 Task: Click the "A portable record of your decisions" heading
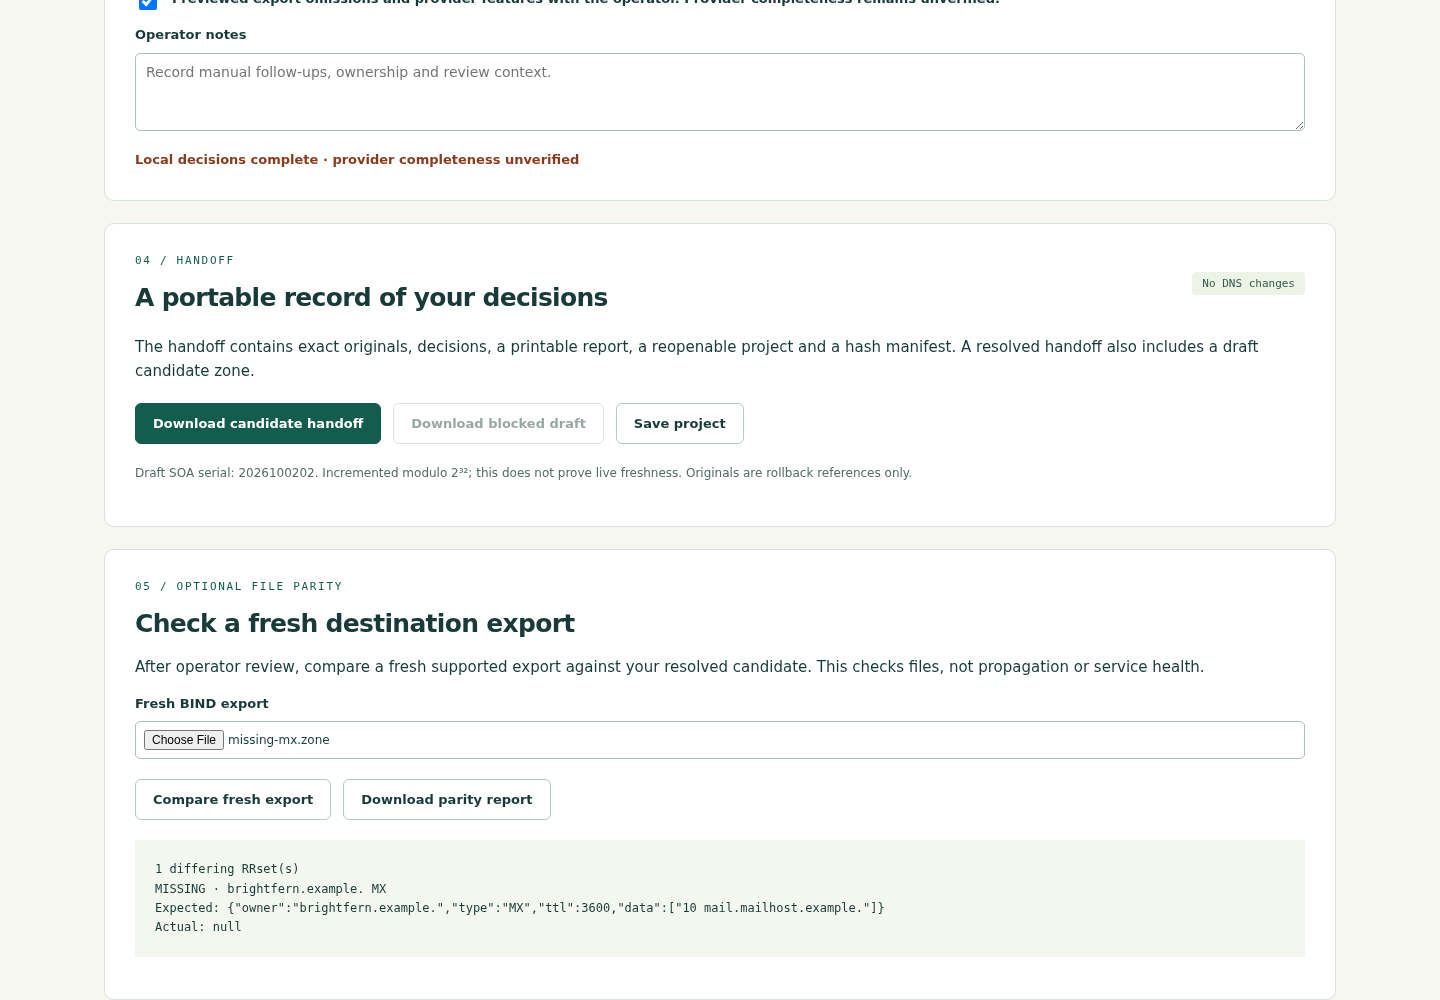click(x=371, y=297)
